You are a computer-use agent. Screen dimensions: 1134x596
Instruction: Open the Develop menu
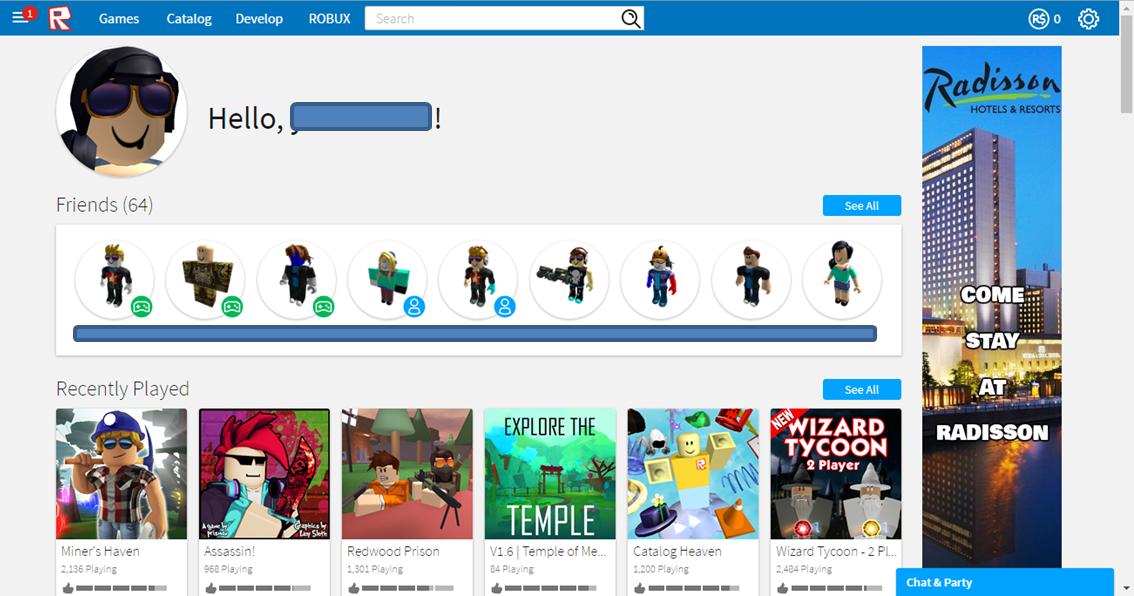pyautogui.click(x=259, y=19)
